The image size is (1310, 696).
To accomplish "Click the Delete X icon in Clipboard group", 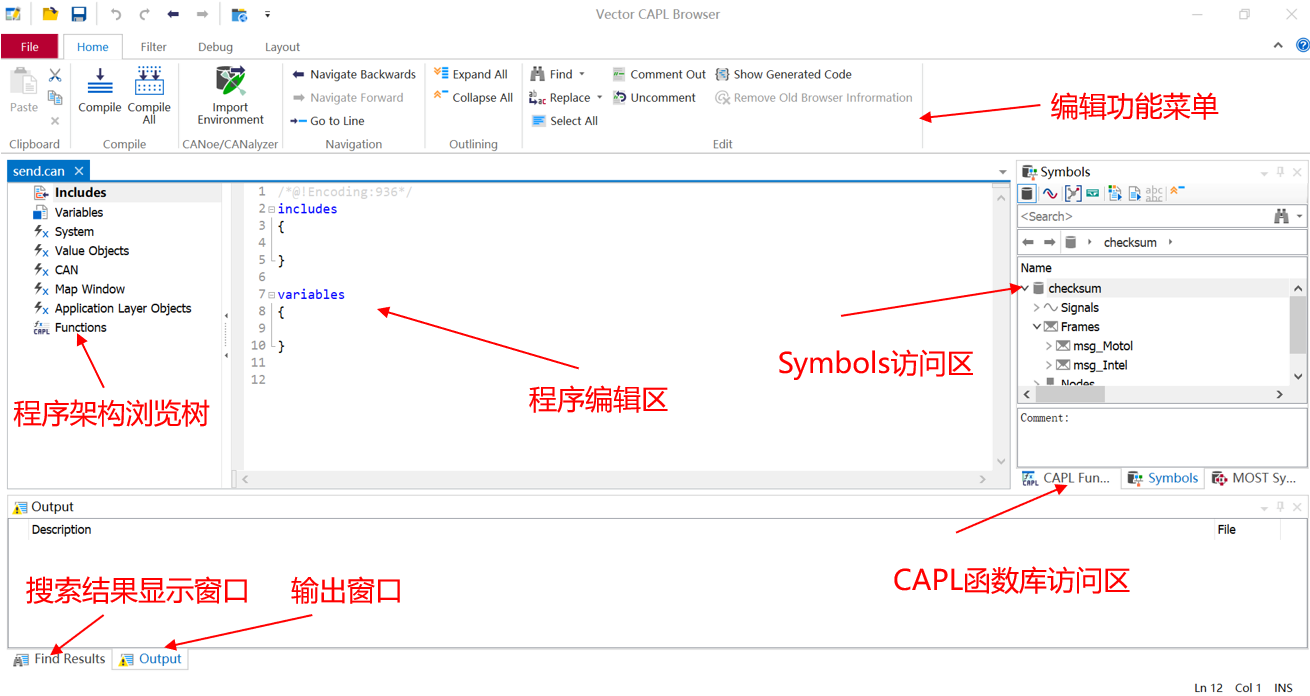I will pyautogui.click(x=55, y=121).
